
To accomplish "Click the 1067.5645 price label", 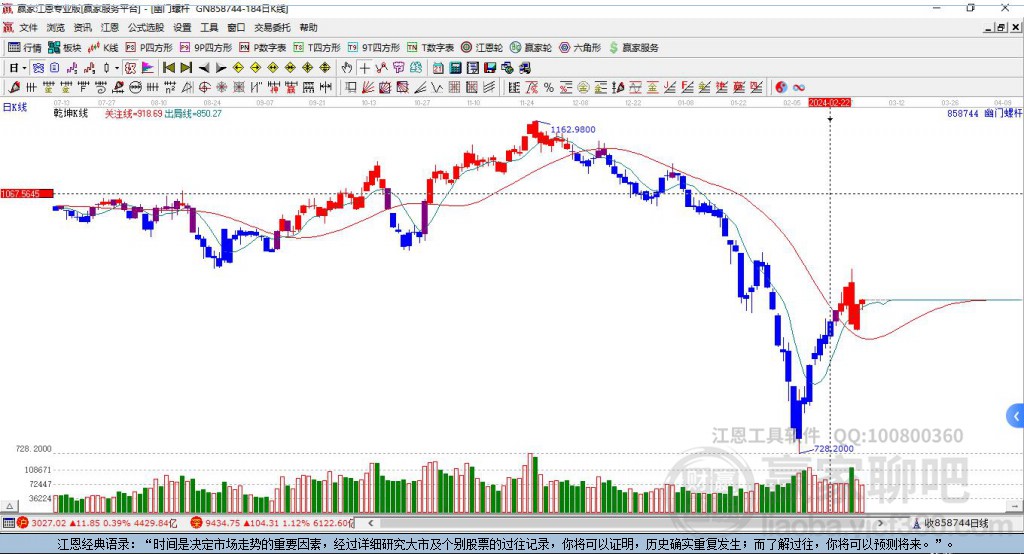I will click(x=27, y=193).
